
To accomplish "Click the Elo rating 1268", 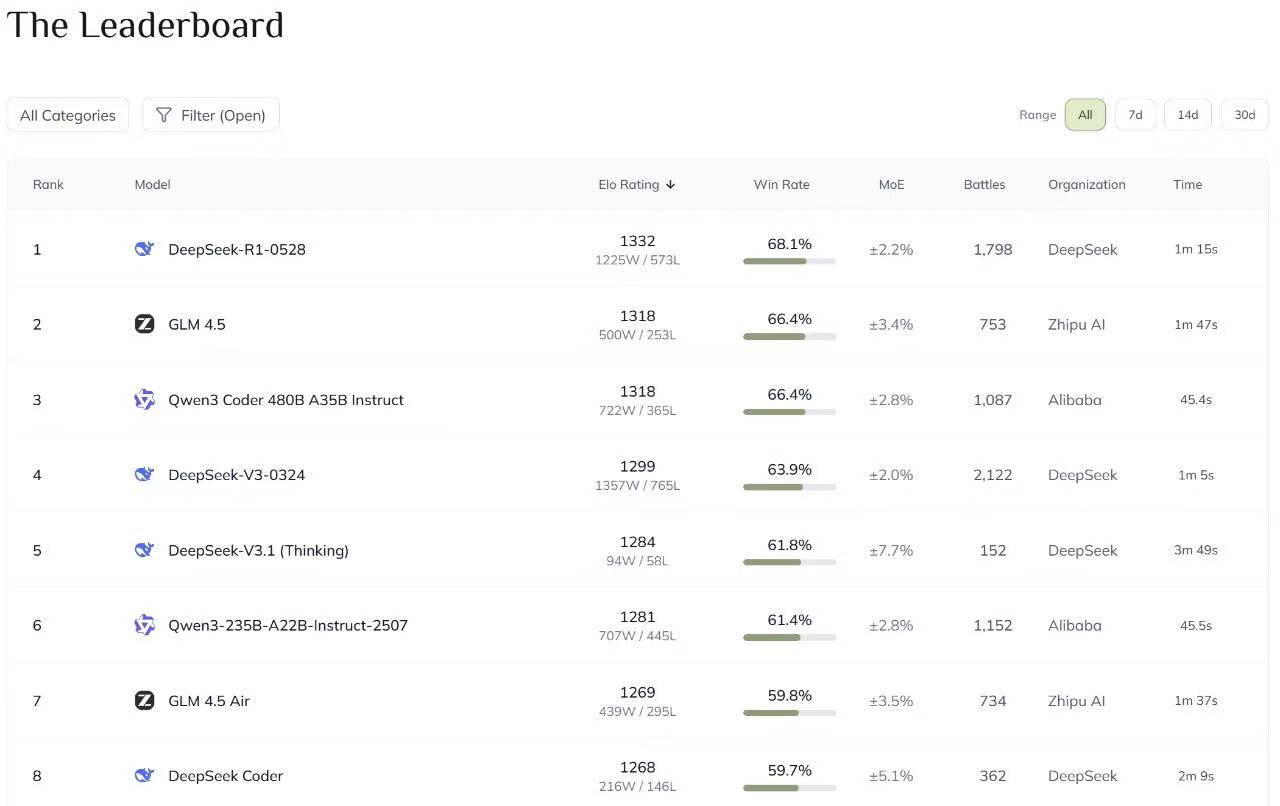I will click(x=637, y=767).
